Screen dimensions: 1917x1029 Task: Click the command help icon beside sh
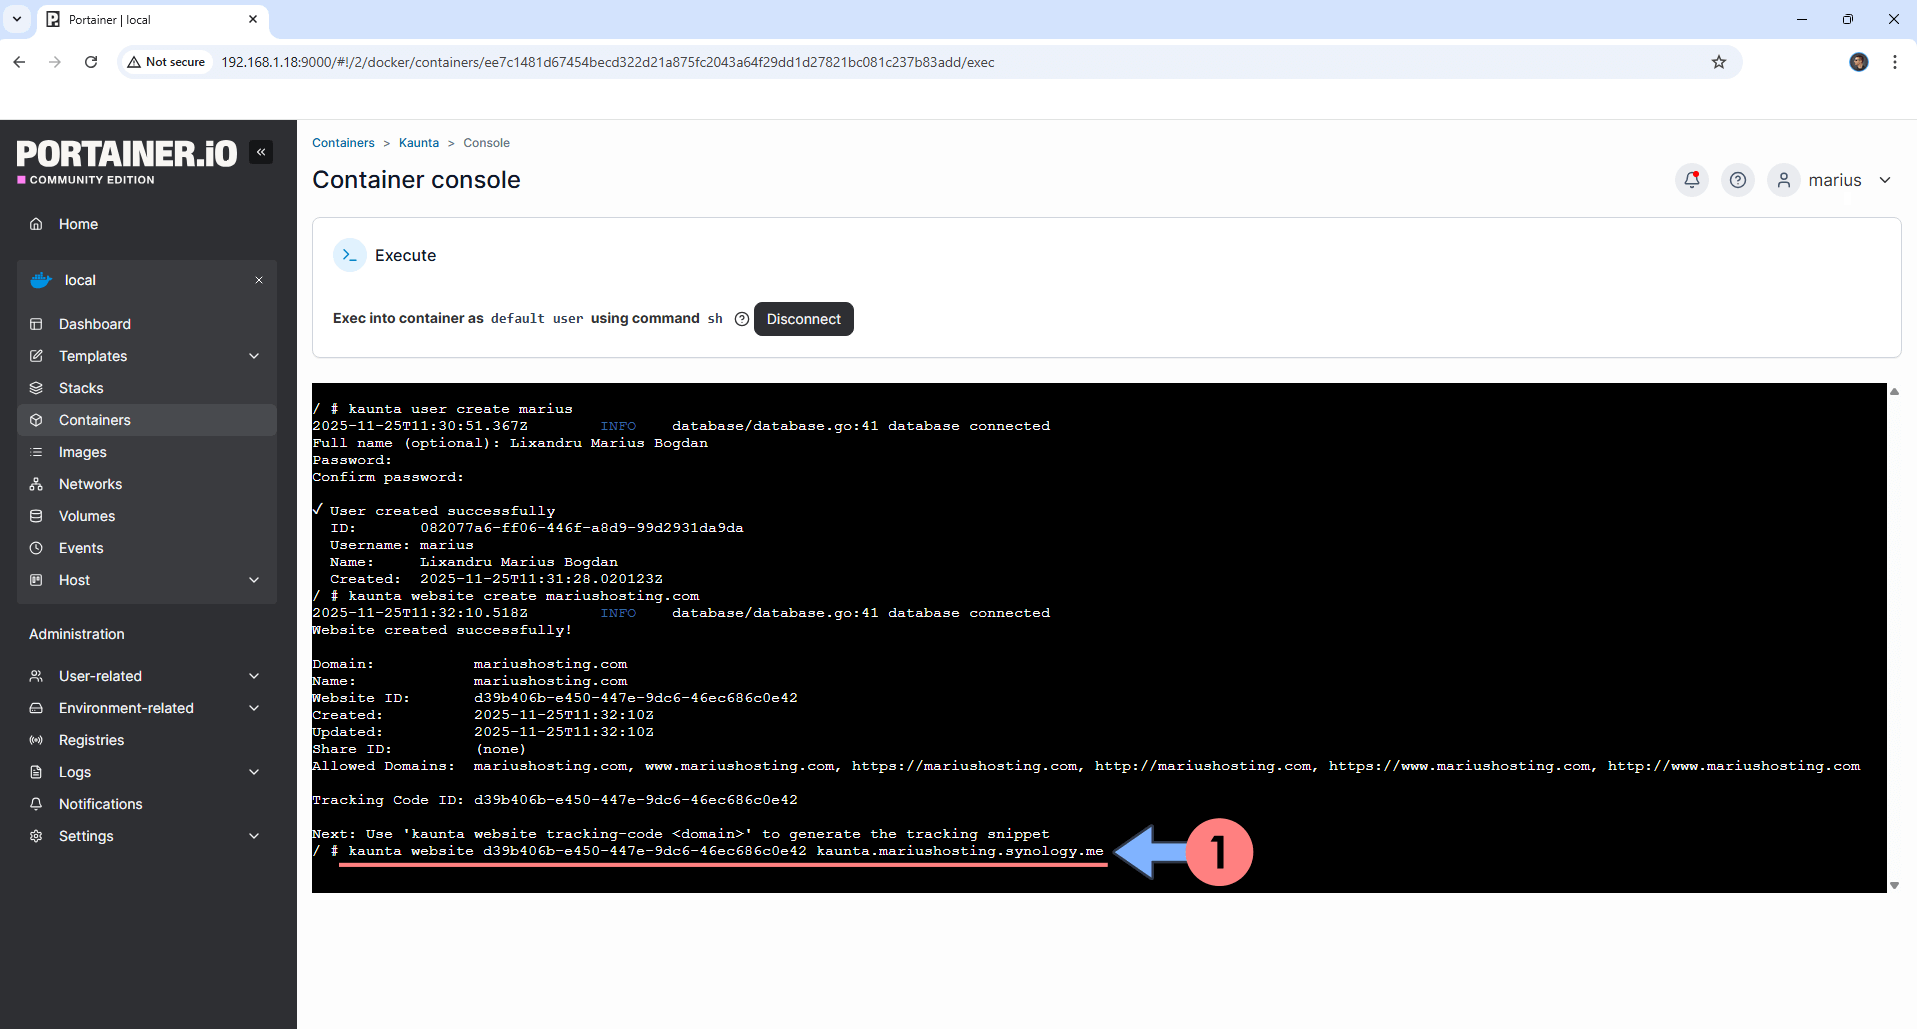pos(741,319)
